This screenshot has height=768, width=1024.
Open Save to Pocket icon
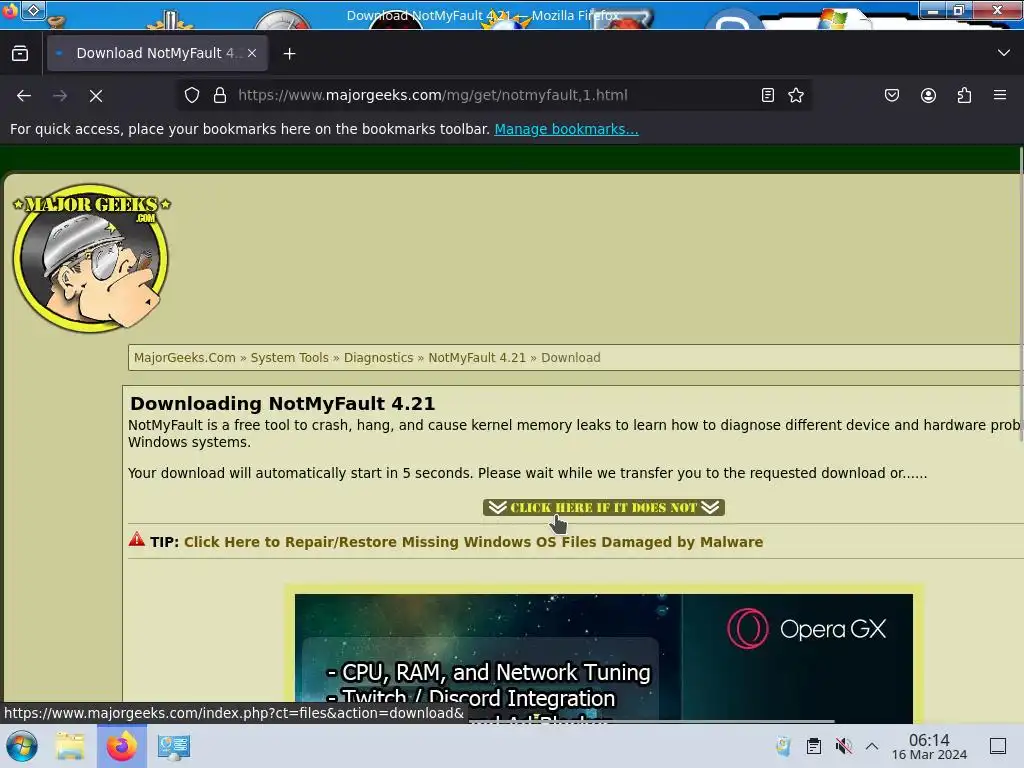[892, 95]
